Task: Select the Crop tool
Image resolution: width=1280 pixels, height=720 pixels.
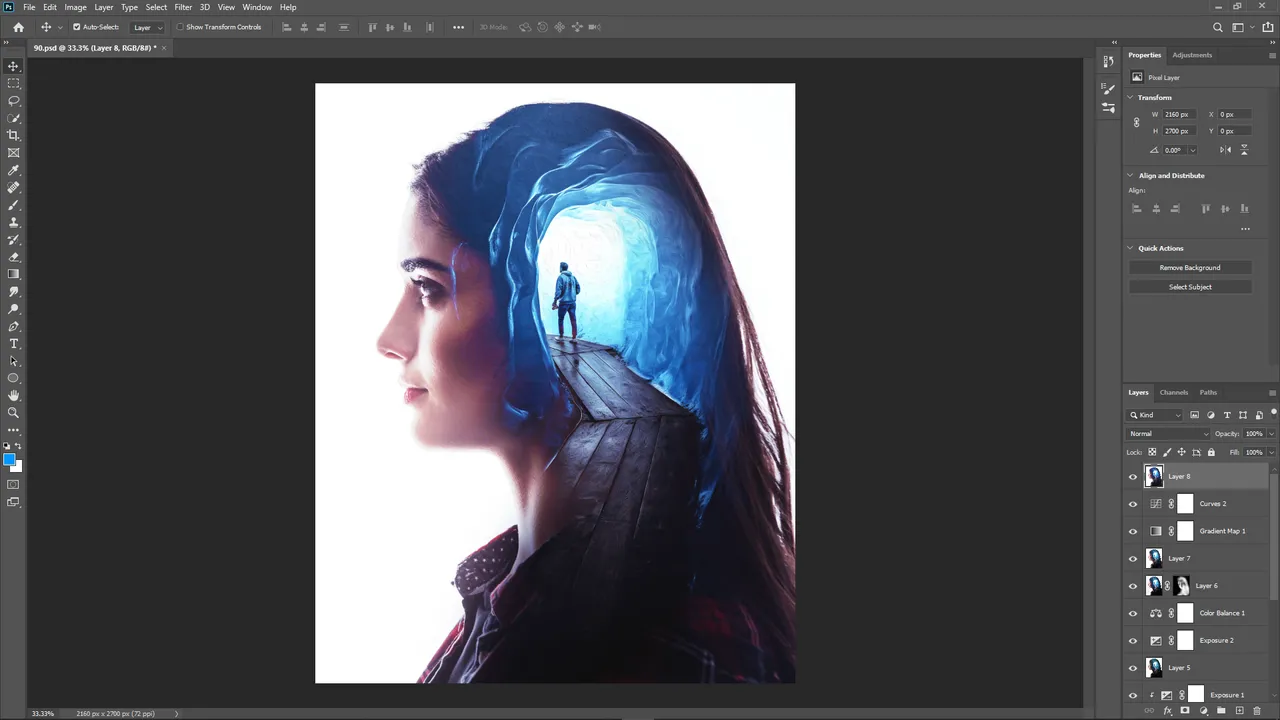Action: click(x=13, y=135)
